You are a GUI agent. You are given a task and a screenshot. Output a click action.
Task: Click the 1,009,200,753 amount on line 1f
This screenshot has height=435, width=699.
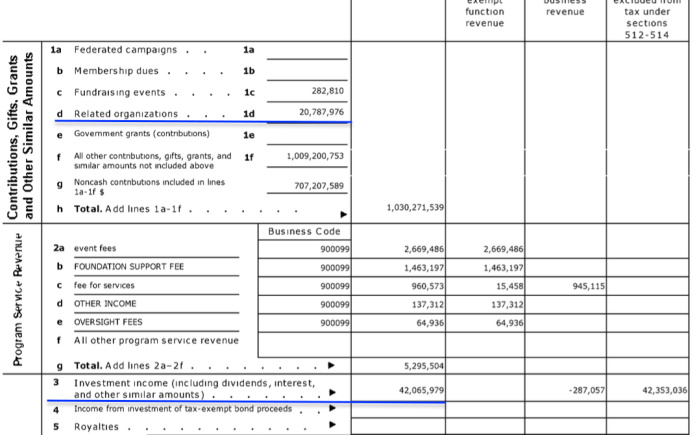pyautogui.click(x=315, y=156)
